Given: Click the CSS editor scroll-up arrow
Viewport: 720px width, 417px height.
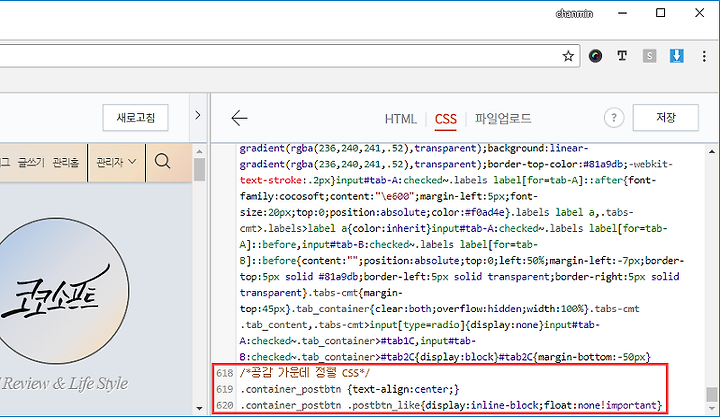Looking at the screenshot, I should [x=712, y=152].
